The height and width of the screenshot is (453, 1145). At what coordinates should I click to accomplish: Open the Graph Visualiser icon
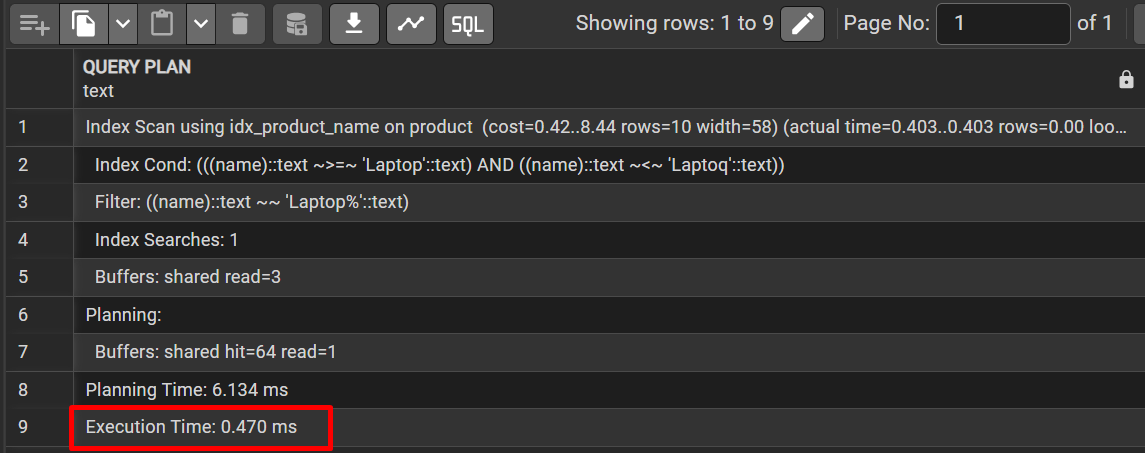point(410,23)
